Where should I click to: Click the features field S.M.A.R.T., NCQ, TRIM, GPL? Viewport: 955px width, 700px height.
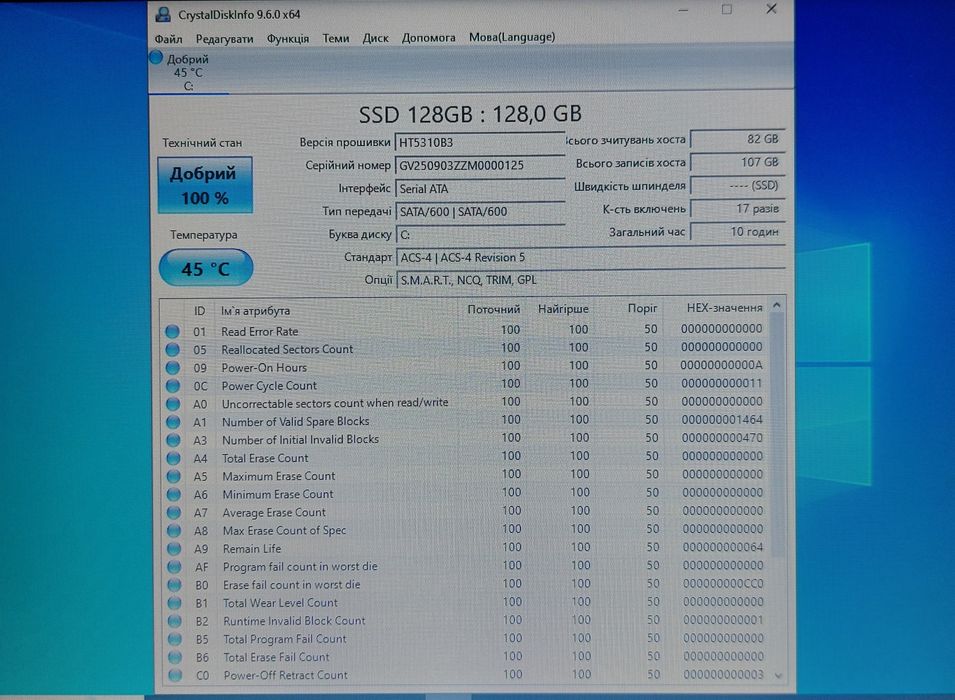click(x=591, y=280)
